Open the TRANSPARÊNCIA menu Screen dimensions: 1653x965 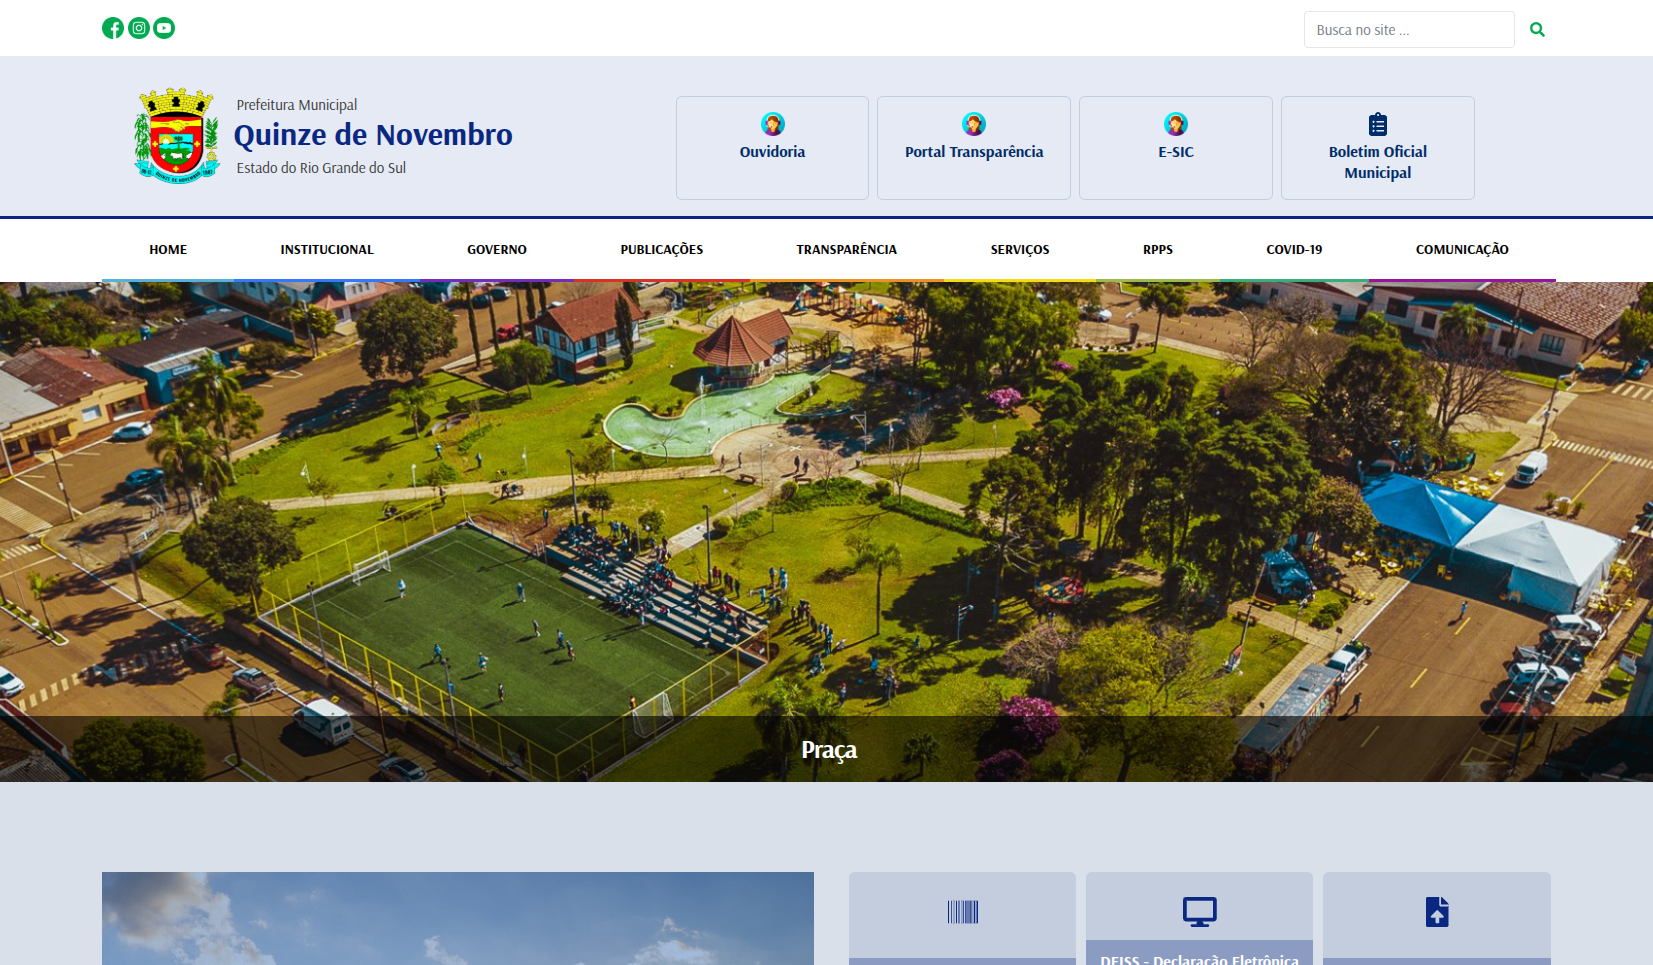coord(847,250)
